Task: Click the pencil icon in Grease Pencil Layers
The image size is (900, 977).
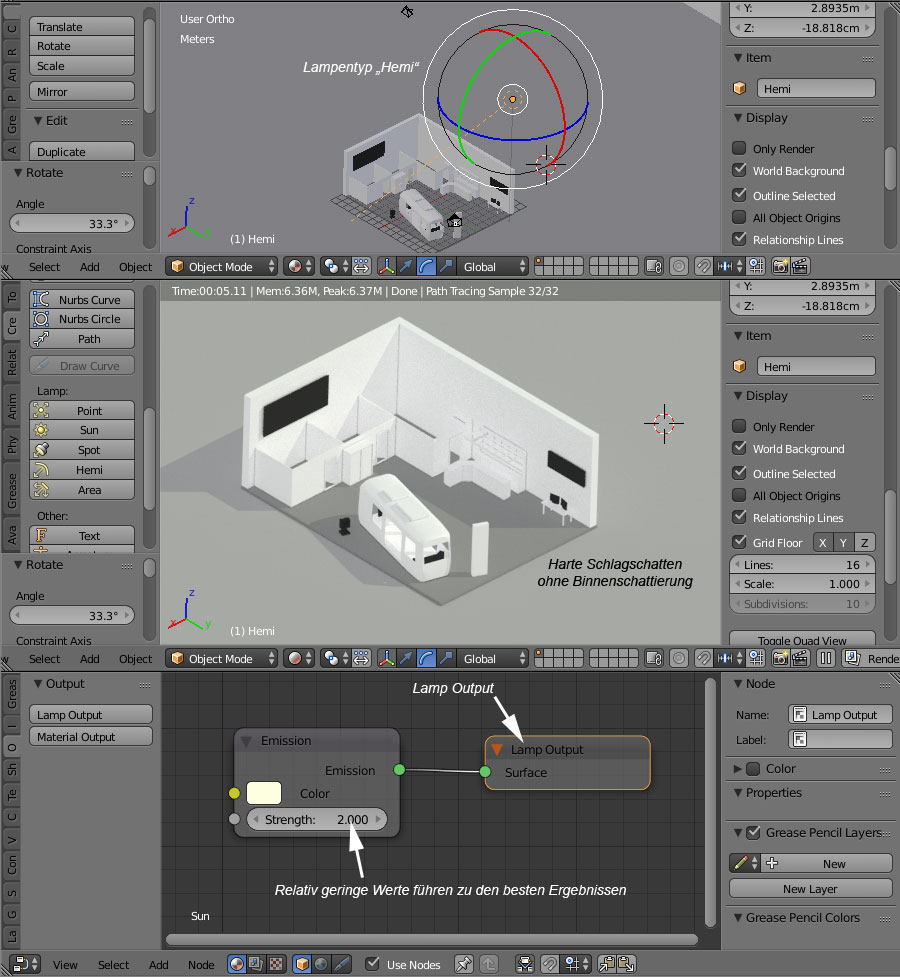Action: pos(741,863)
